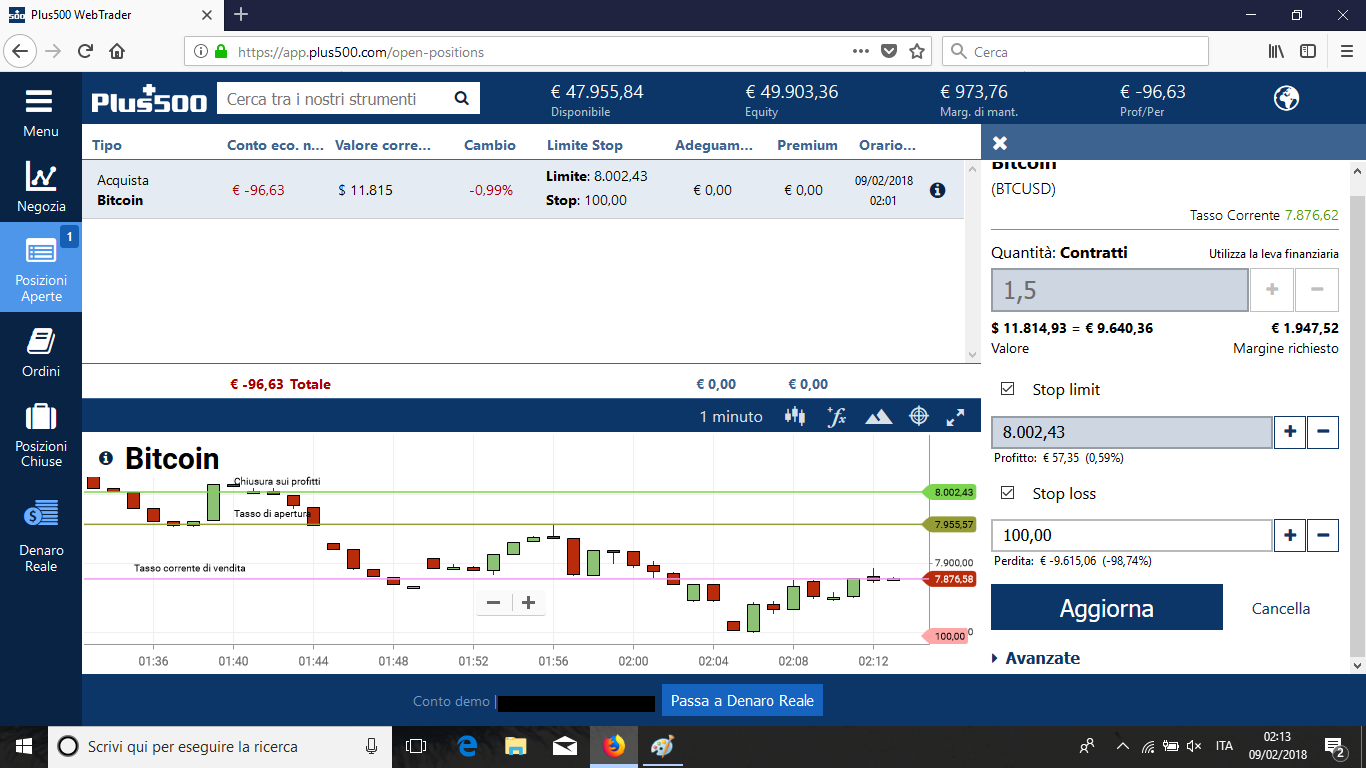Switch to area chart view

click(x=878, y=417)
